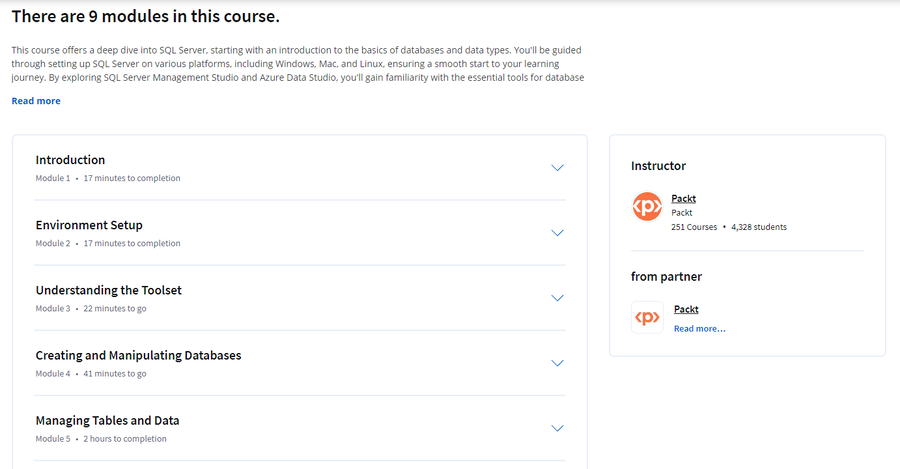Image resolution: width=900 pixels, height=469 pixels.
Task: Select Creating and Manipulating Databases title
Action: coord(138,355)
